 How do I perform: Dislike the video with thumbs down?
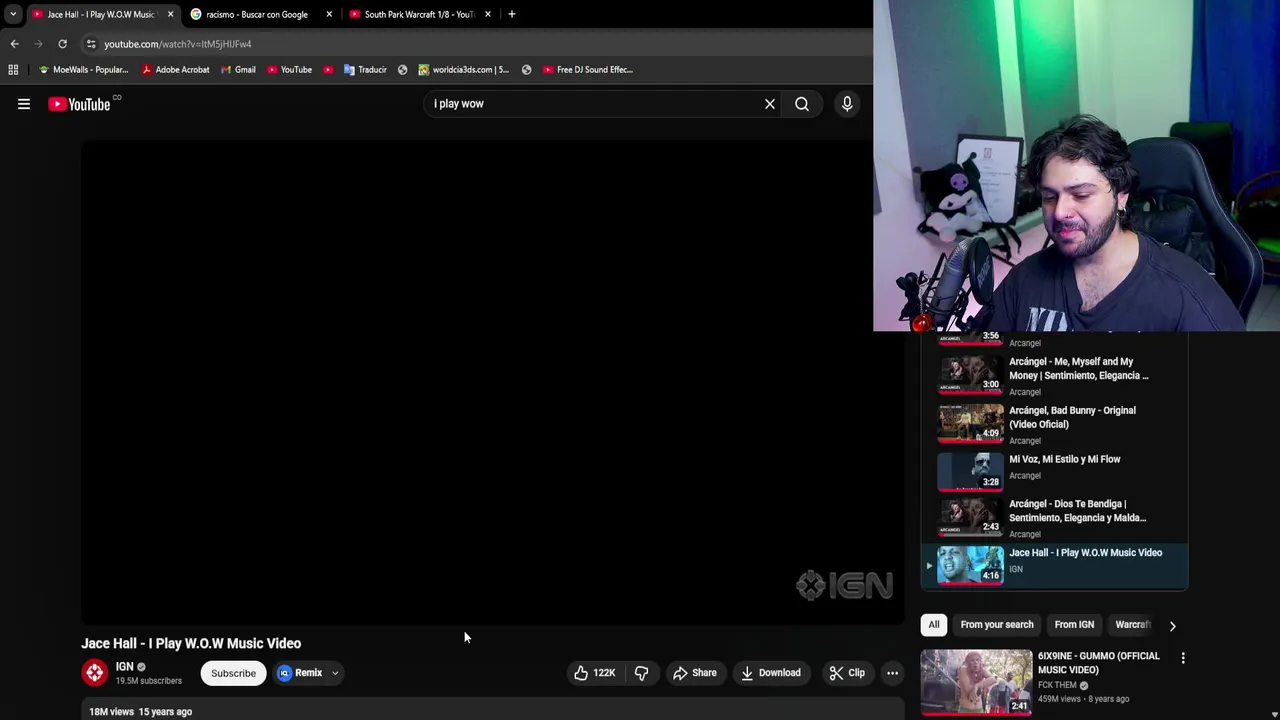pyautogui.click(x=642, y=673)
